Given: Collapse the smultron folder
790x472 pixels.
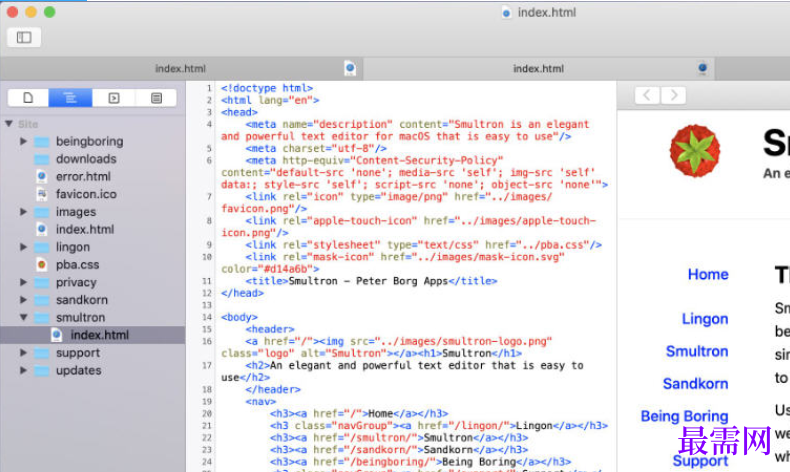Looking at the screenshot, I should click(23, 318).
